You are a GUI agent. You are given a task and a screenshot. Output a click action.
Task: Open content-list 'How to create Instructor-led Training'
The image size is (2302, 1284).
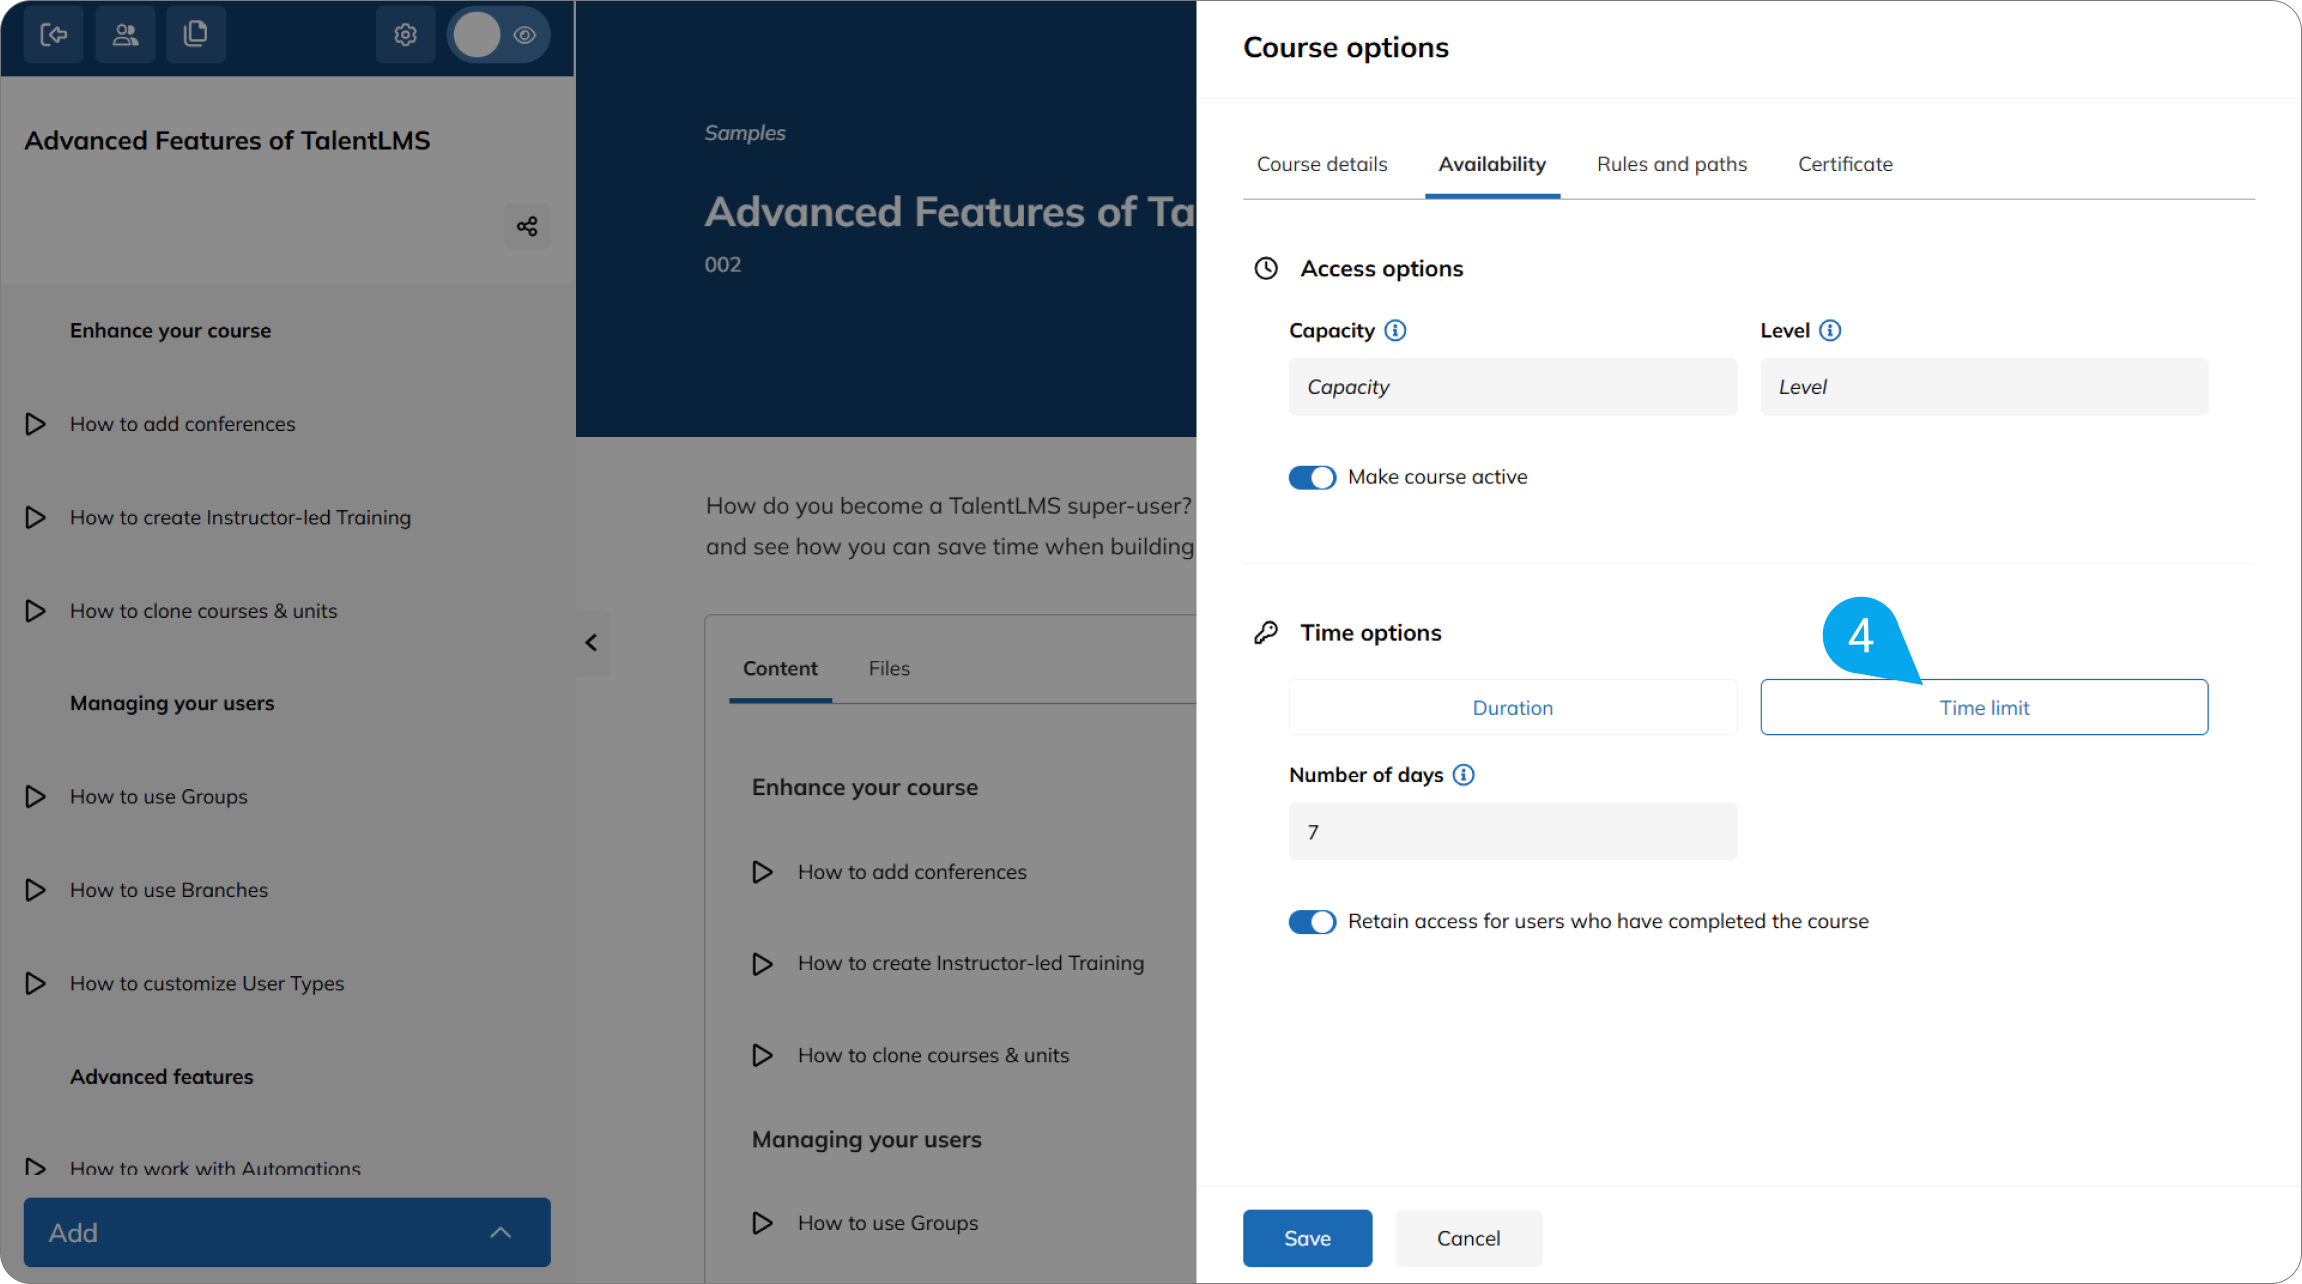971,963
